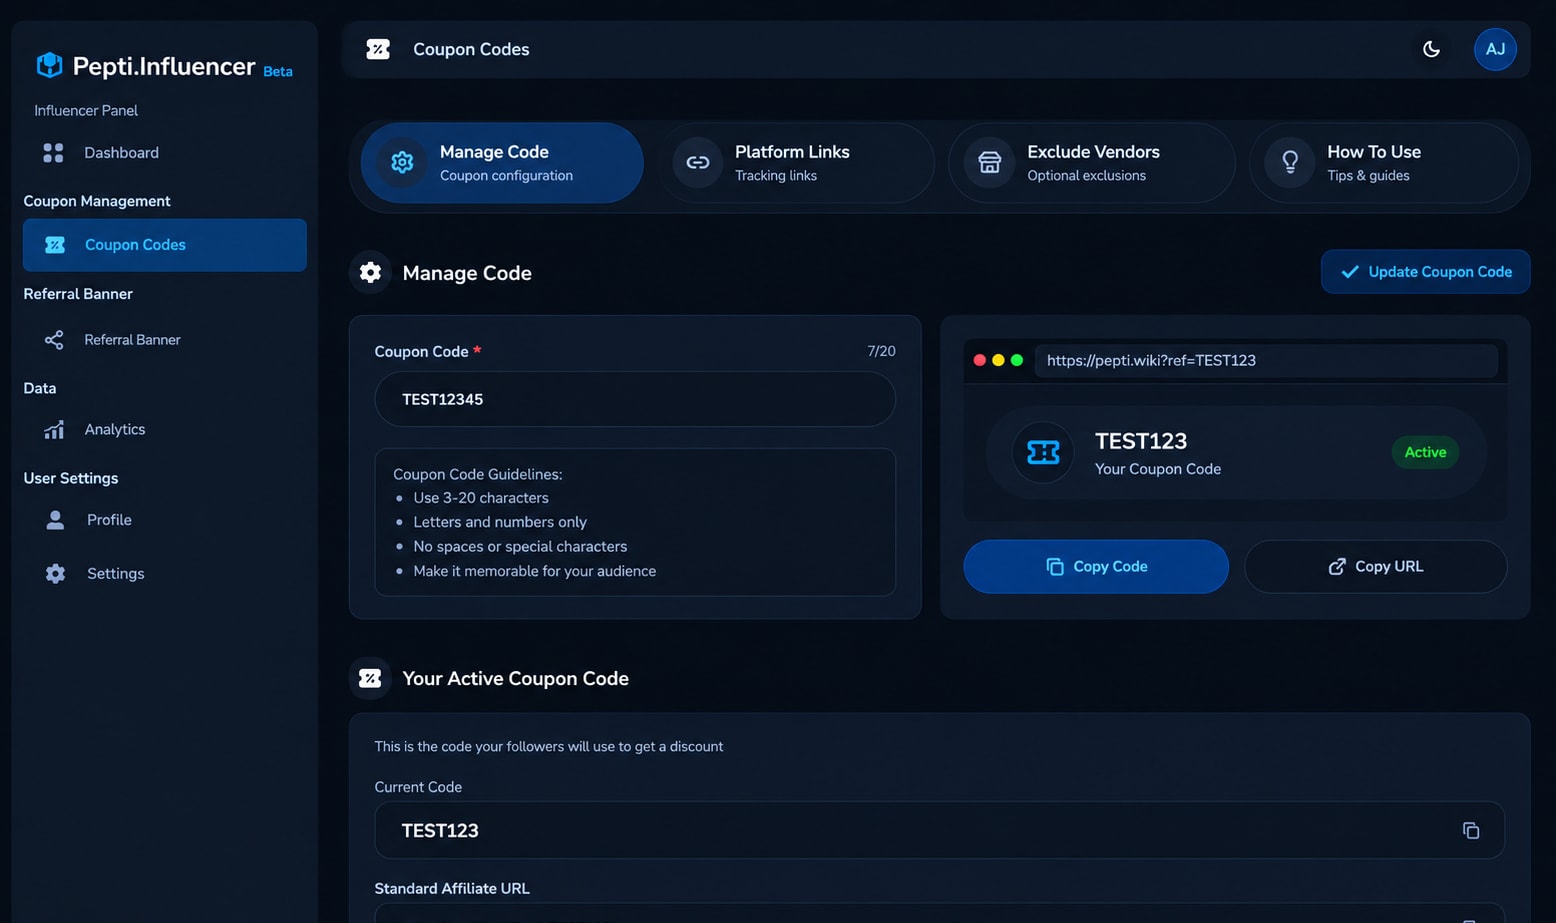Screen dimensions: 1556x923
Task: Click the coupon icon in the Coupon Codes sidebar item
Action: tap(55, 245)
